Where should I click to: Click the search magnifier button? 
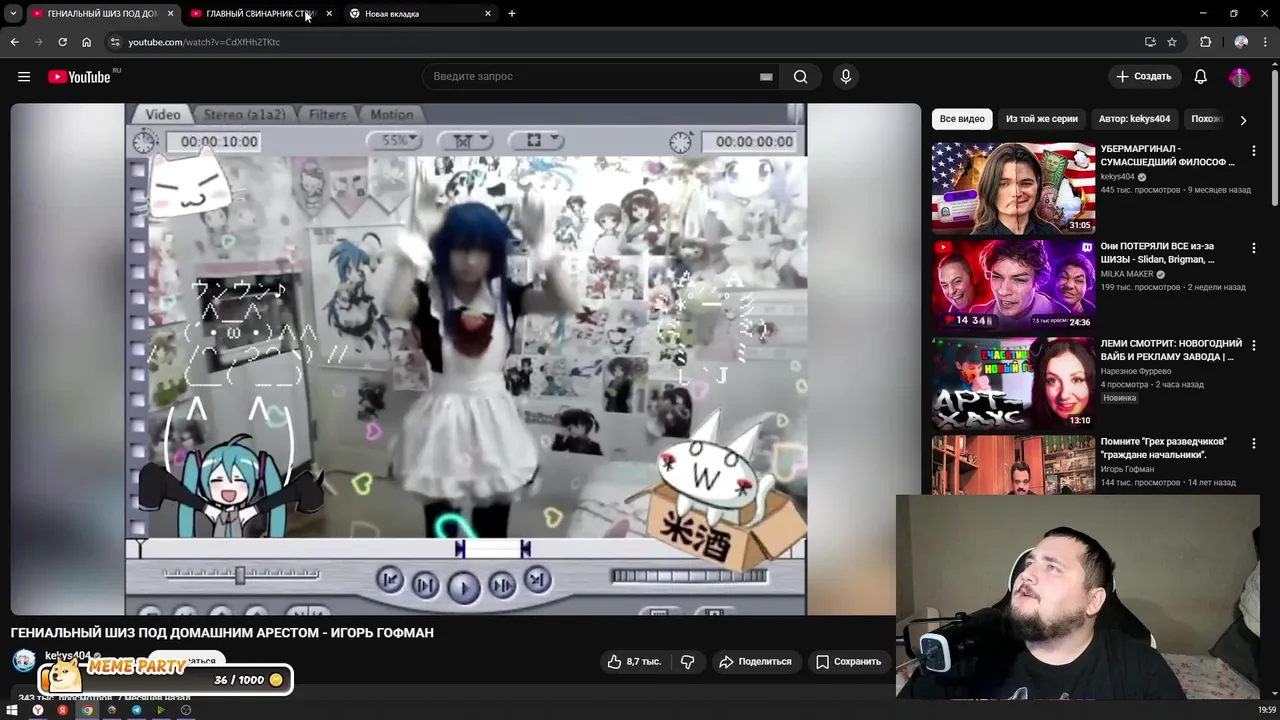800,76
